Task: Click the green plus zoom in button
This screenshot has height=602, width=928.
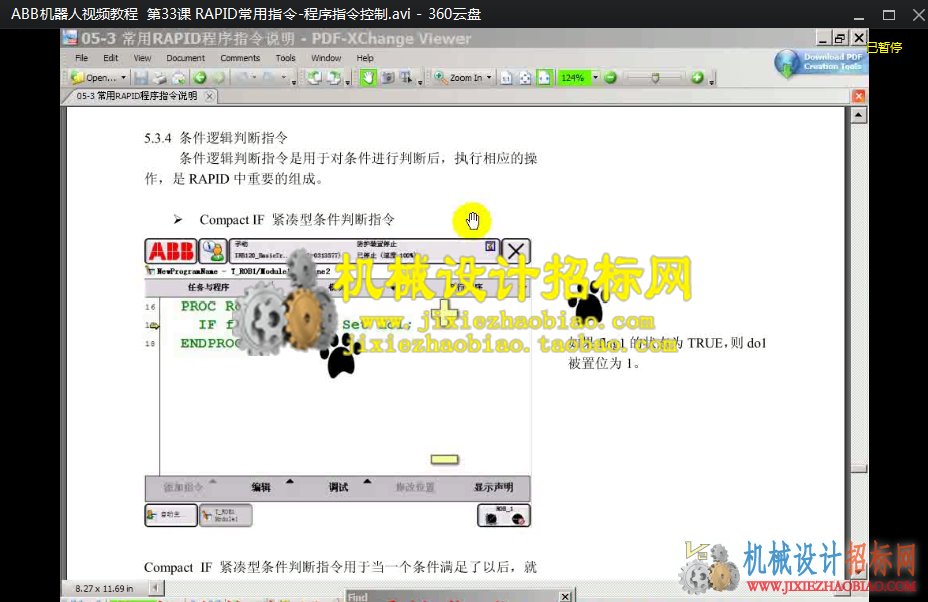Action: [x=697, y=78]
